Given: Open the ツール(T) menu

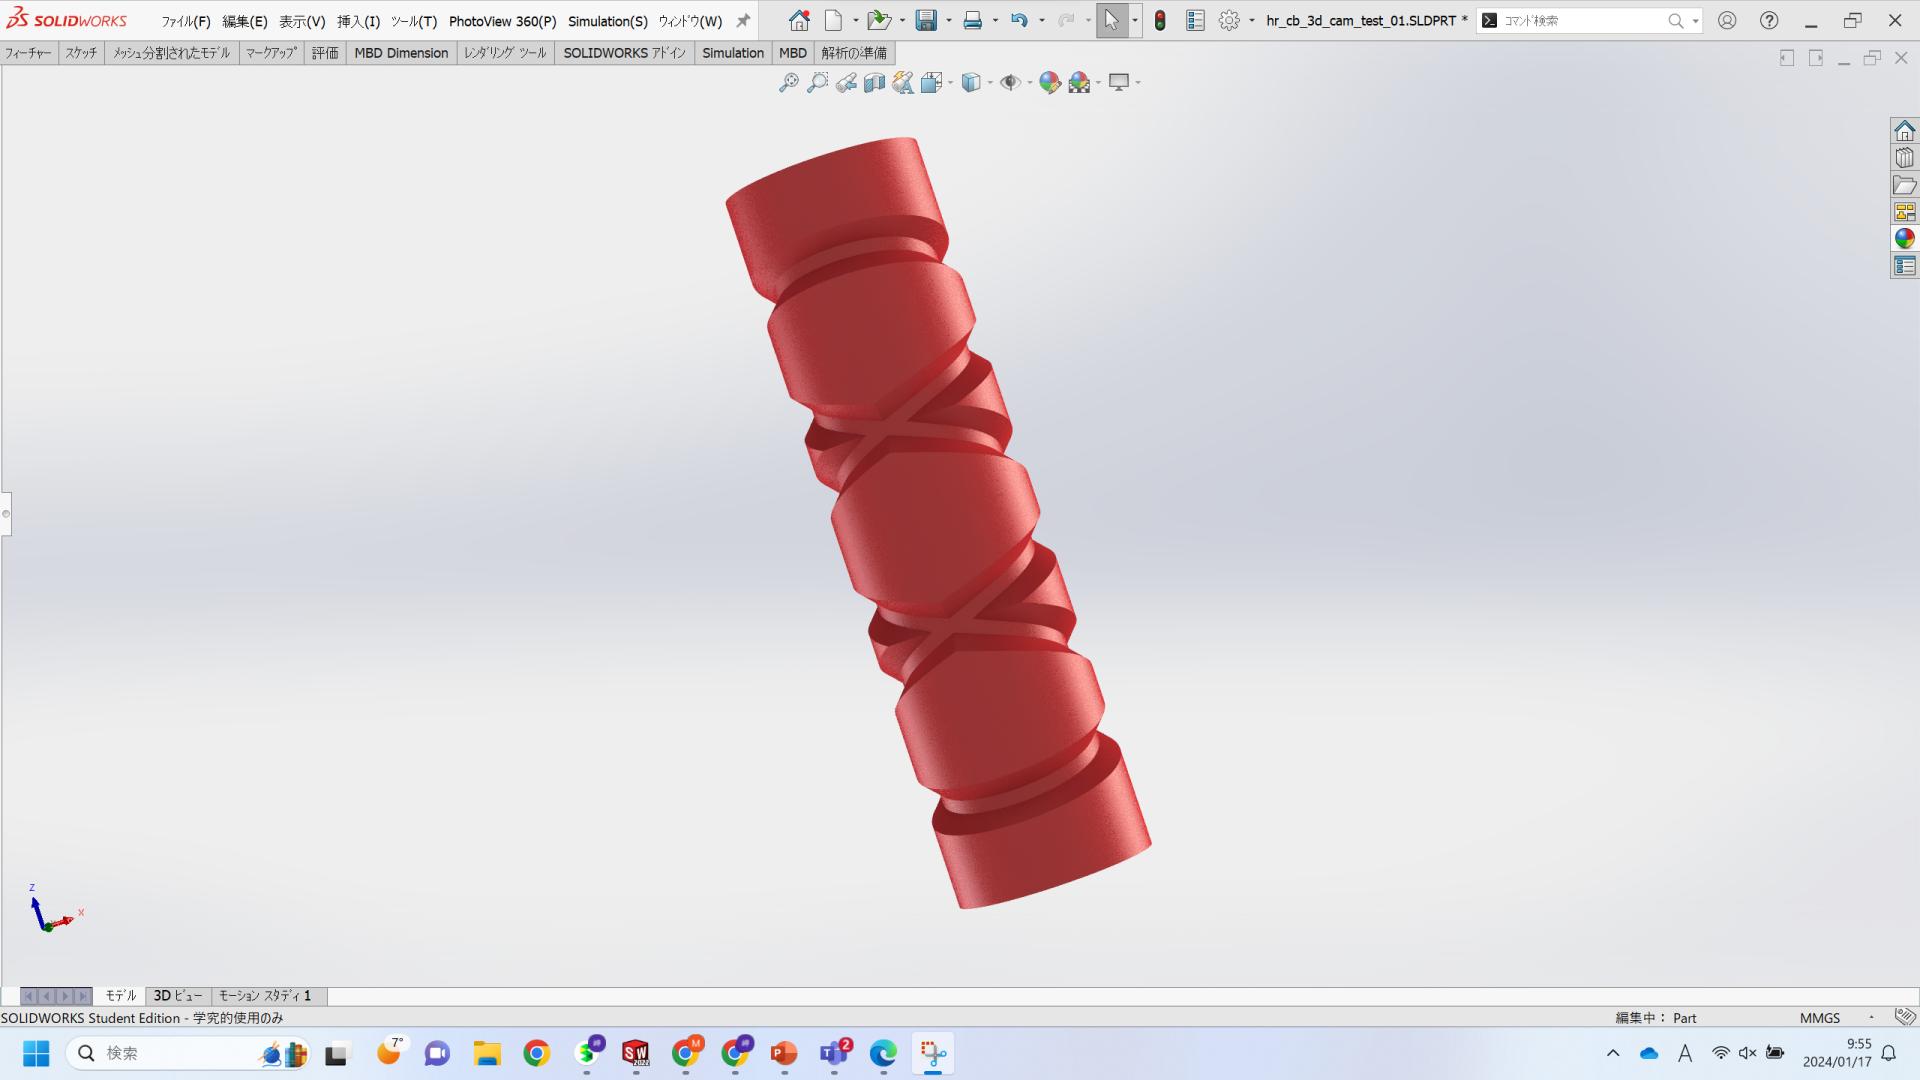Looking at the screenshot, I should pyautogui.click(x=414, y=21).
